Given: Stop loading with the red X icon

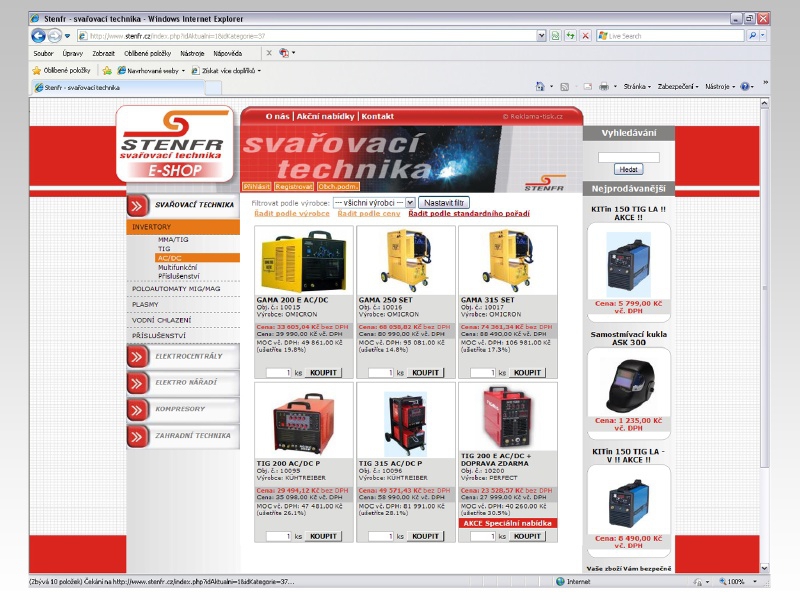Looking at the screenshot, I should (586, 36).
